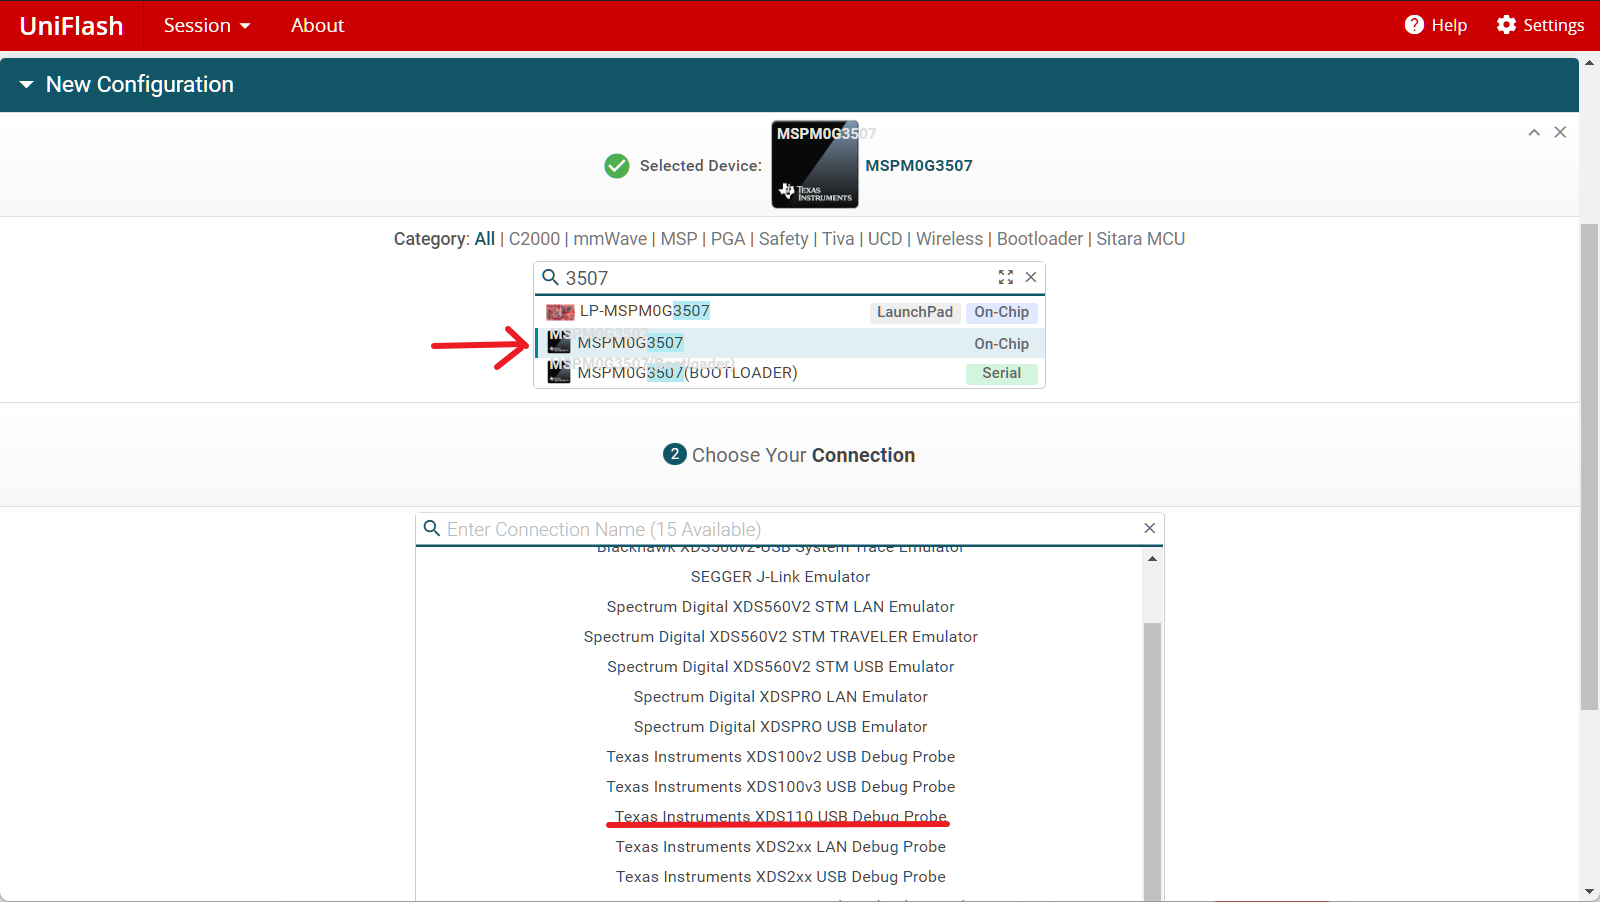Click the LP-MSPM0G3507 board icon
The width and height of the screenshot is (1600, 902).
(560, 312)
